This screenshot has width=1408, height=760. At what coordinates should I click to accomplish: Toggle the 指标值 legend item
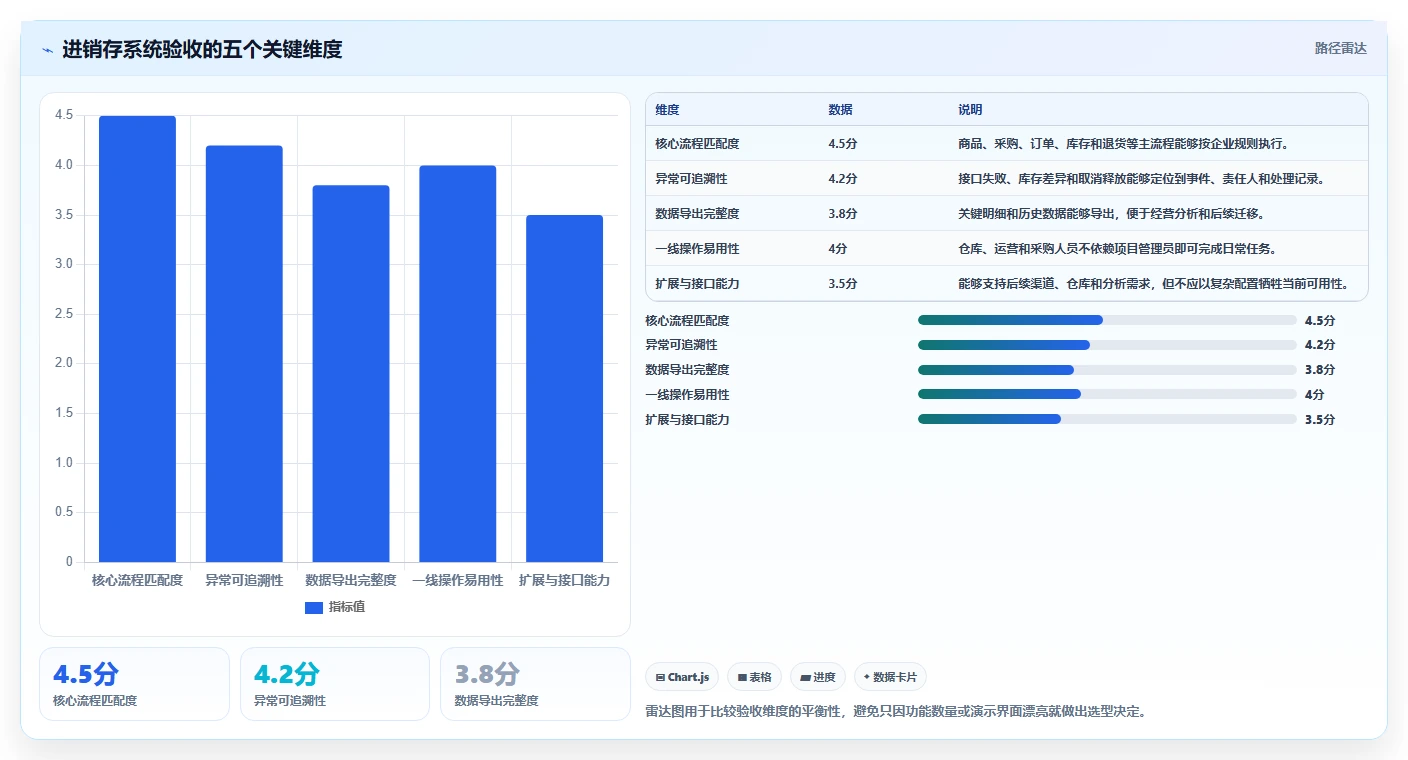pos(335,607)
